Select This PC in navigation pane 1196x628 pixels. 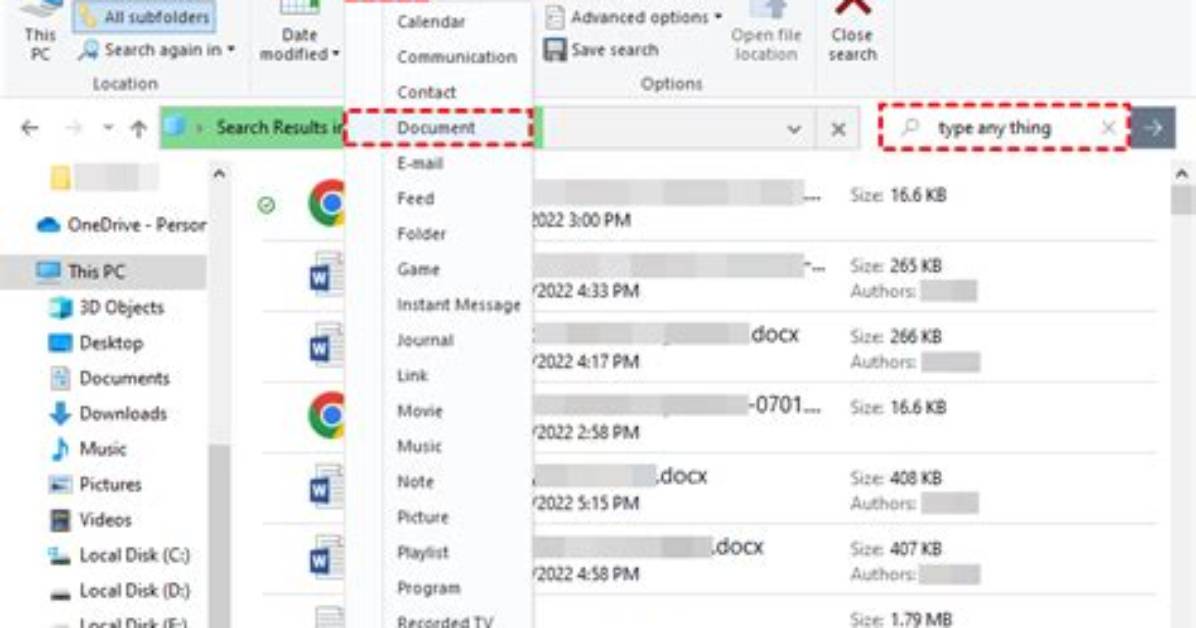click(x=104, y=272)
